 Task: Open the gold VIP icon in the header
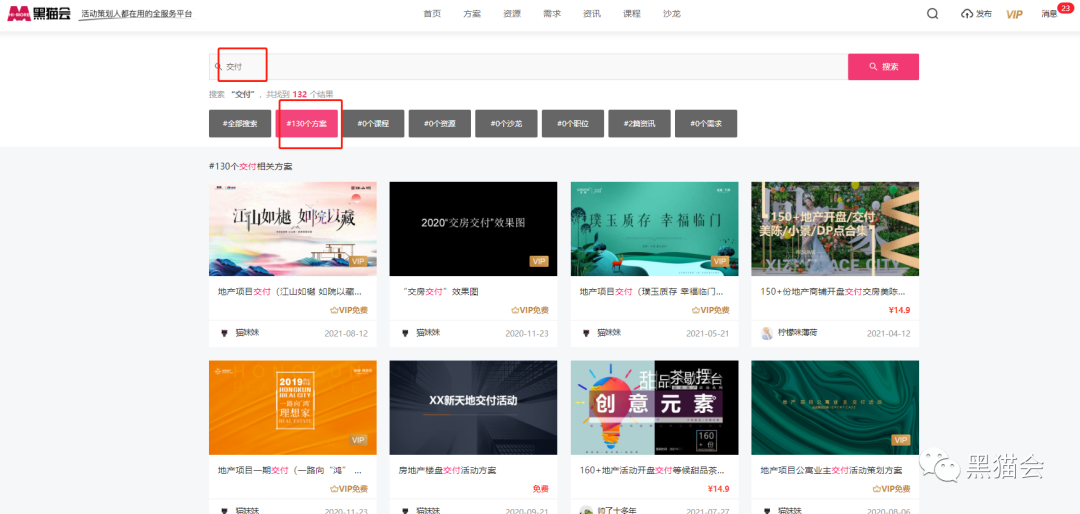click(x=1014, y=14)
